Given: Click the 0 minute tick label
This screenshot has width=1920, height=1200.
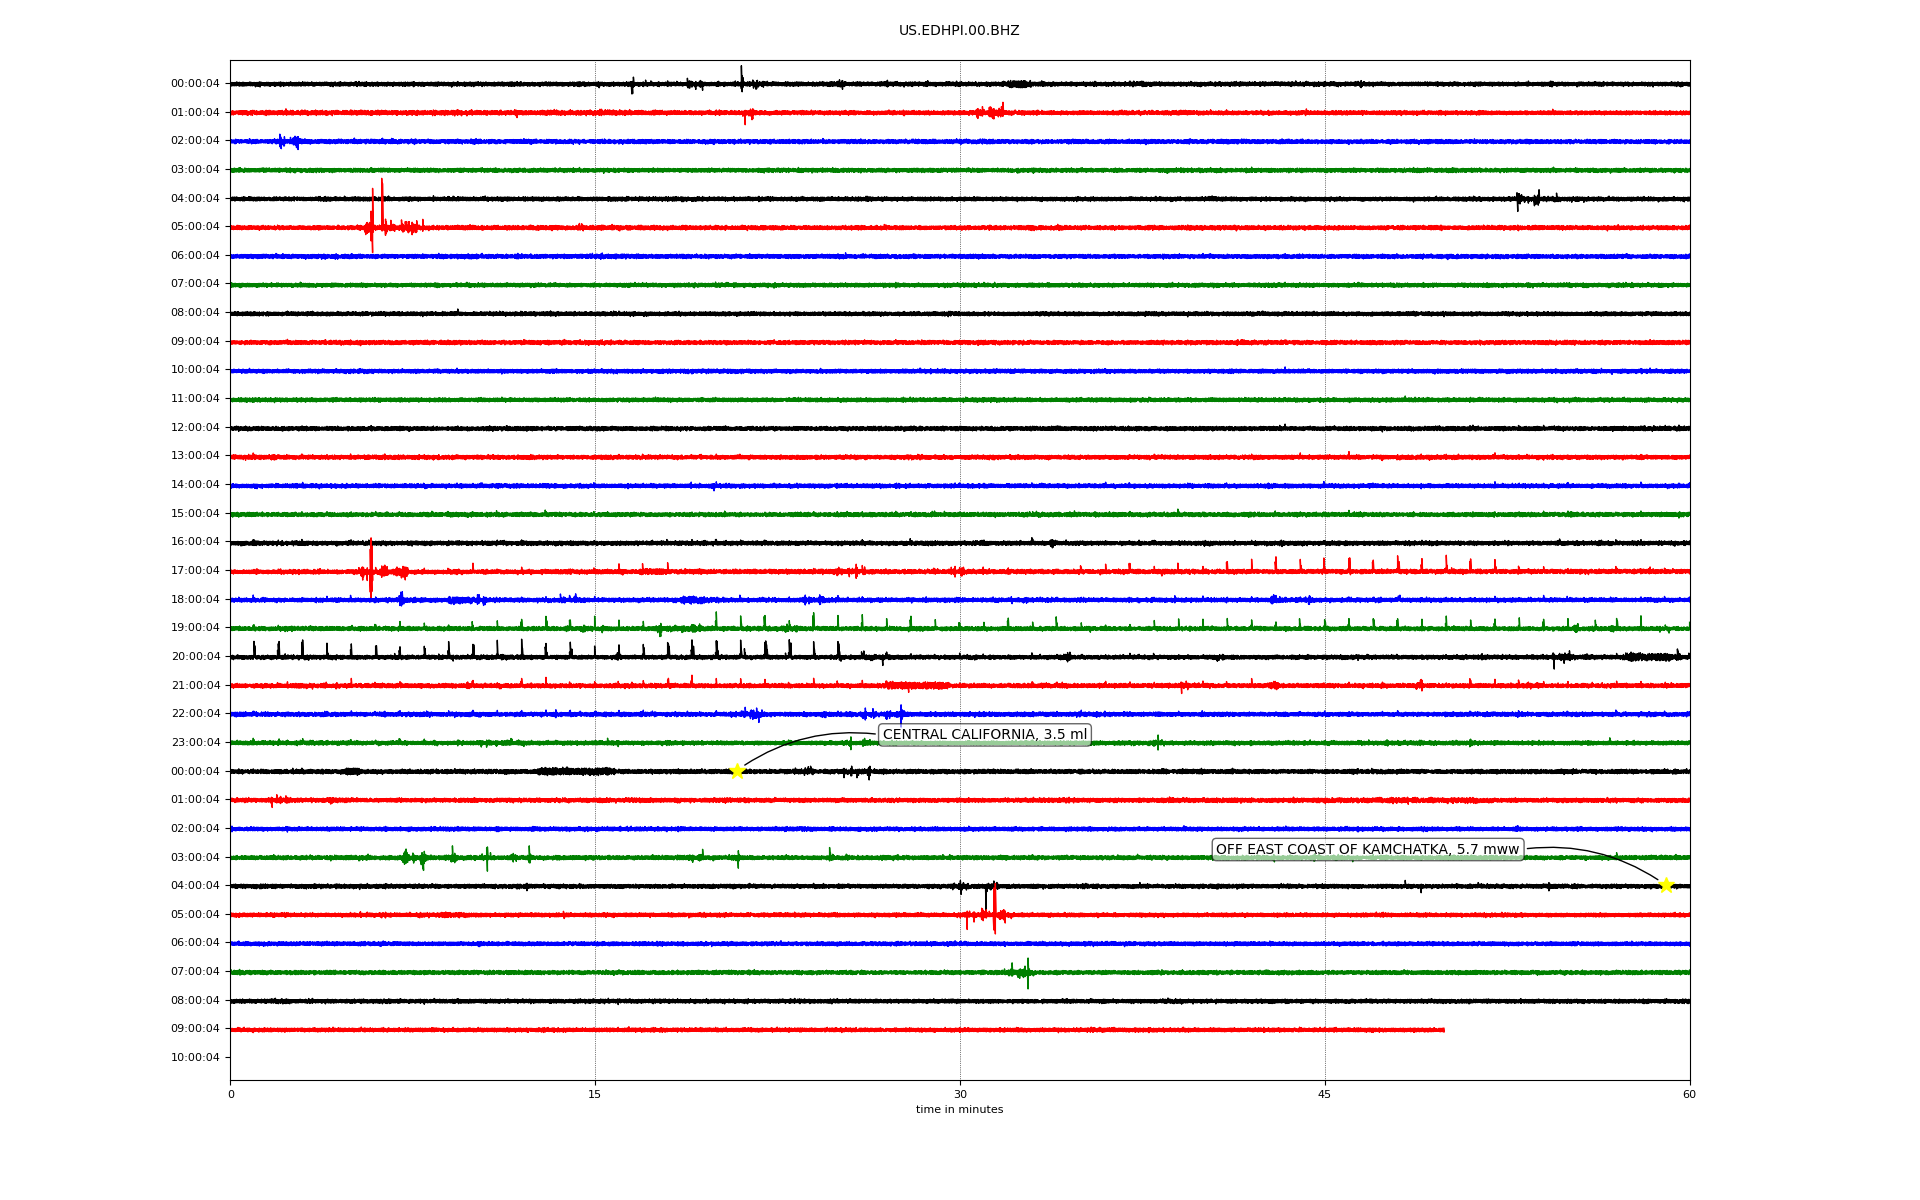Looking at the screenshot, I should [x=231, y=1094].
